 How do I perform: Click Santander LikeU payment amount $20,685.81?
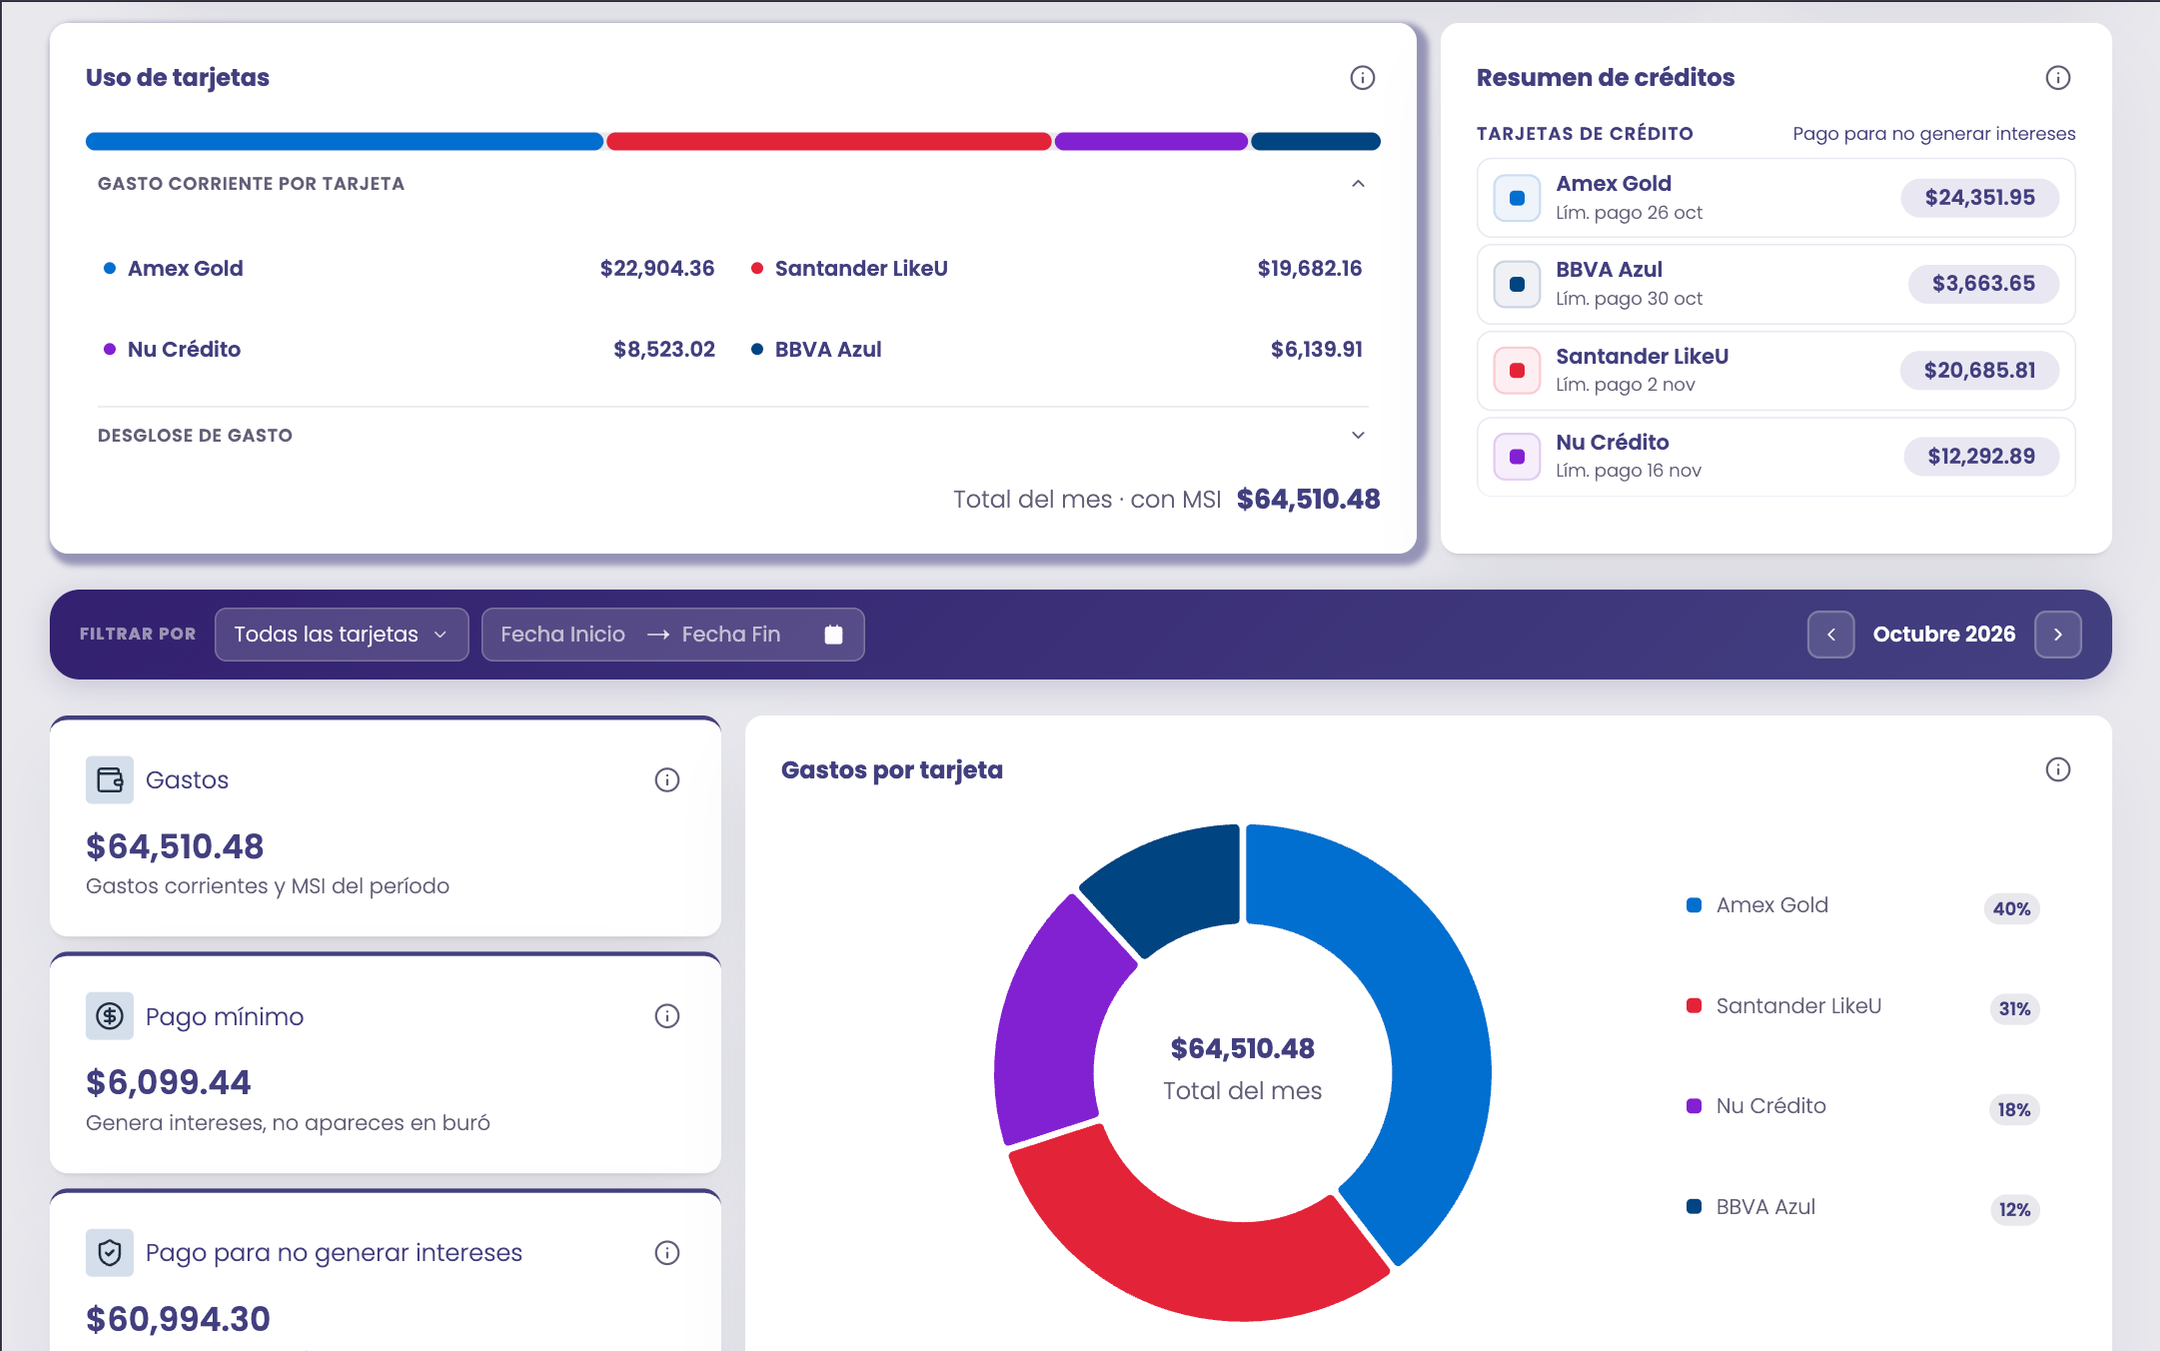point(1980,371)
